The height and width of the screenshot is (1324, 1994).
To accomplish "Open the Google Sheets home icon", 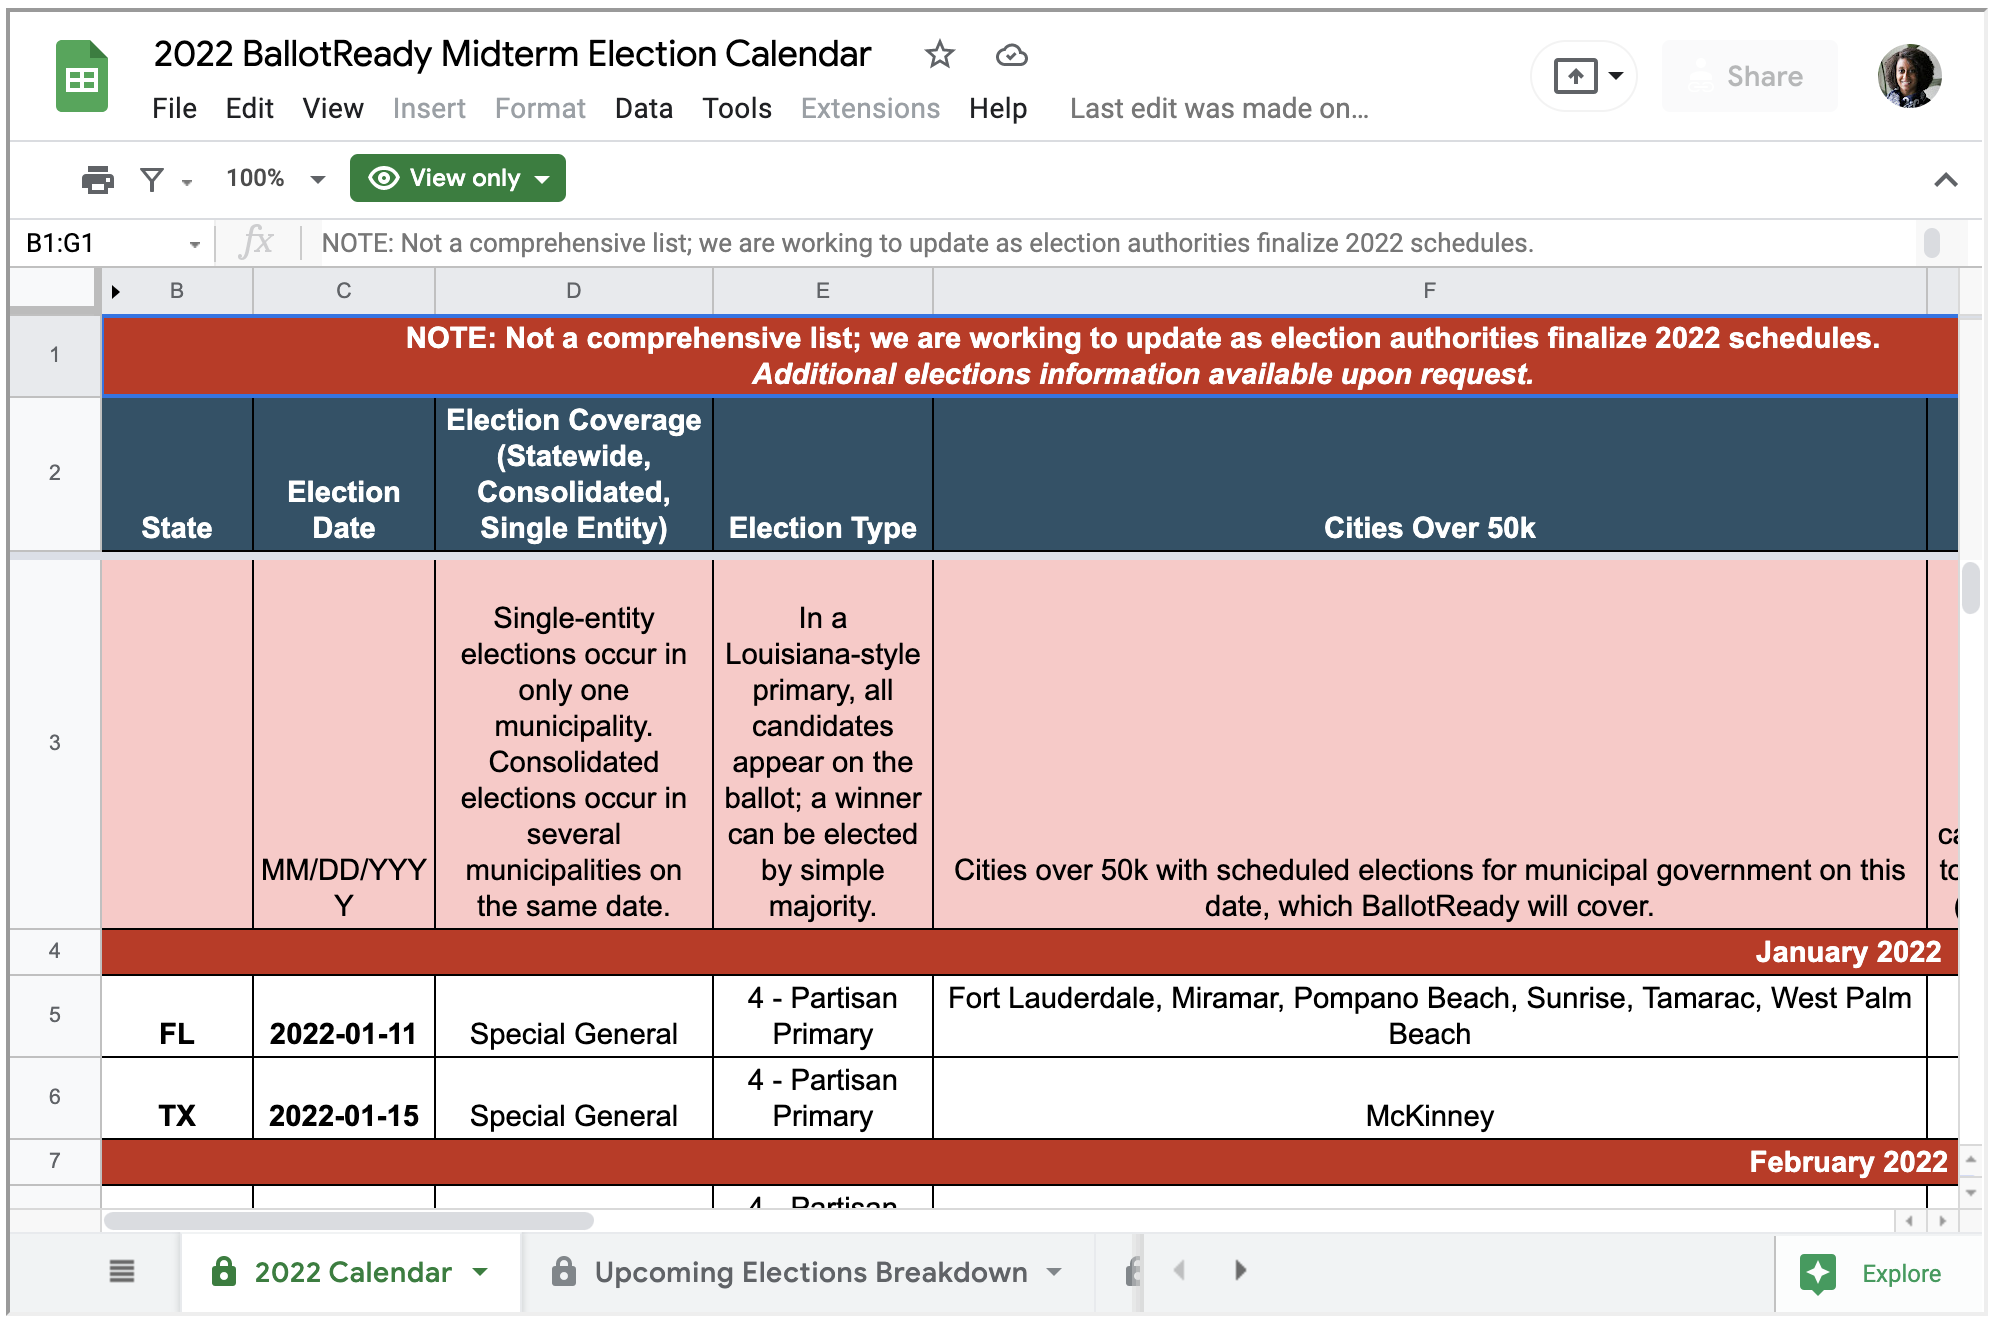I will point(82,77).
